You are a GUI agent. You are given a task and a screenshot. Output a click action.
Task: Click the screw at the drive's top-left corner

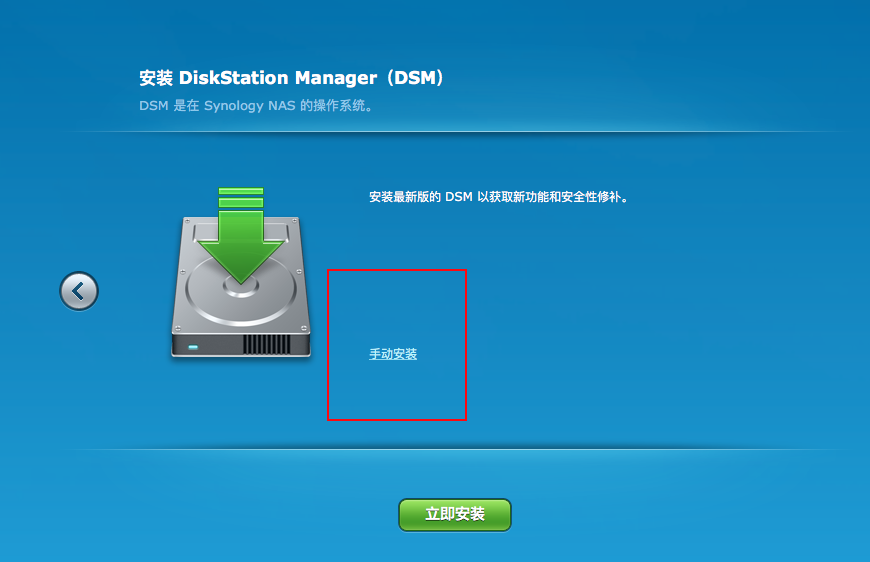pos(186,221)
